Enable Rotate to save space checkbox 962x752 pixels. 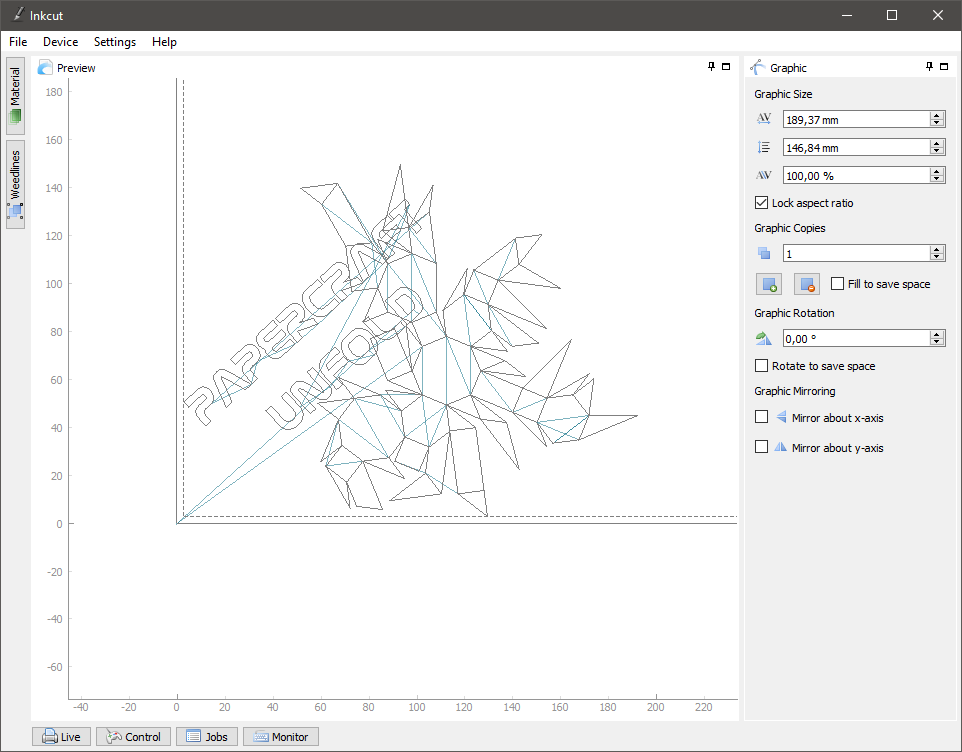point(761,366)
